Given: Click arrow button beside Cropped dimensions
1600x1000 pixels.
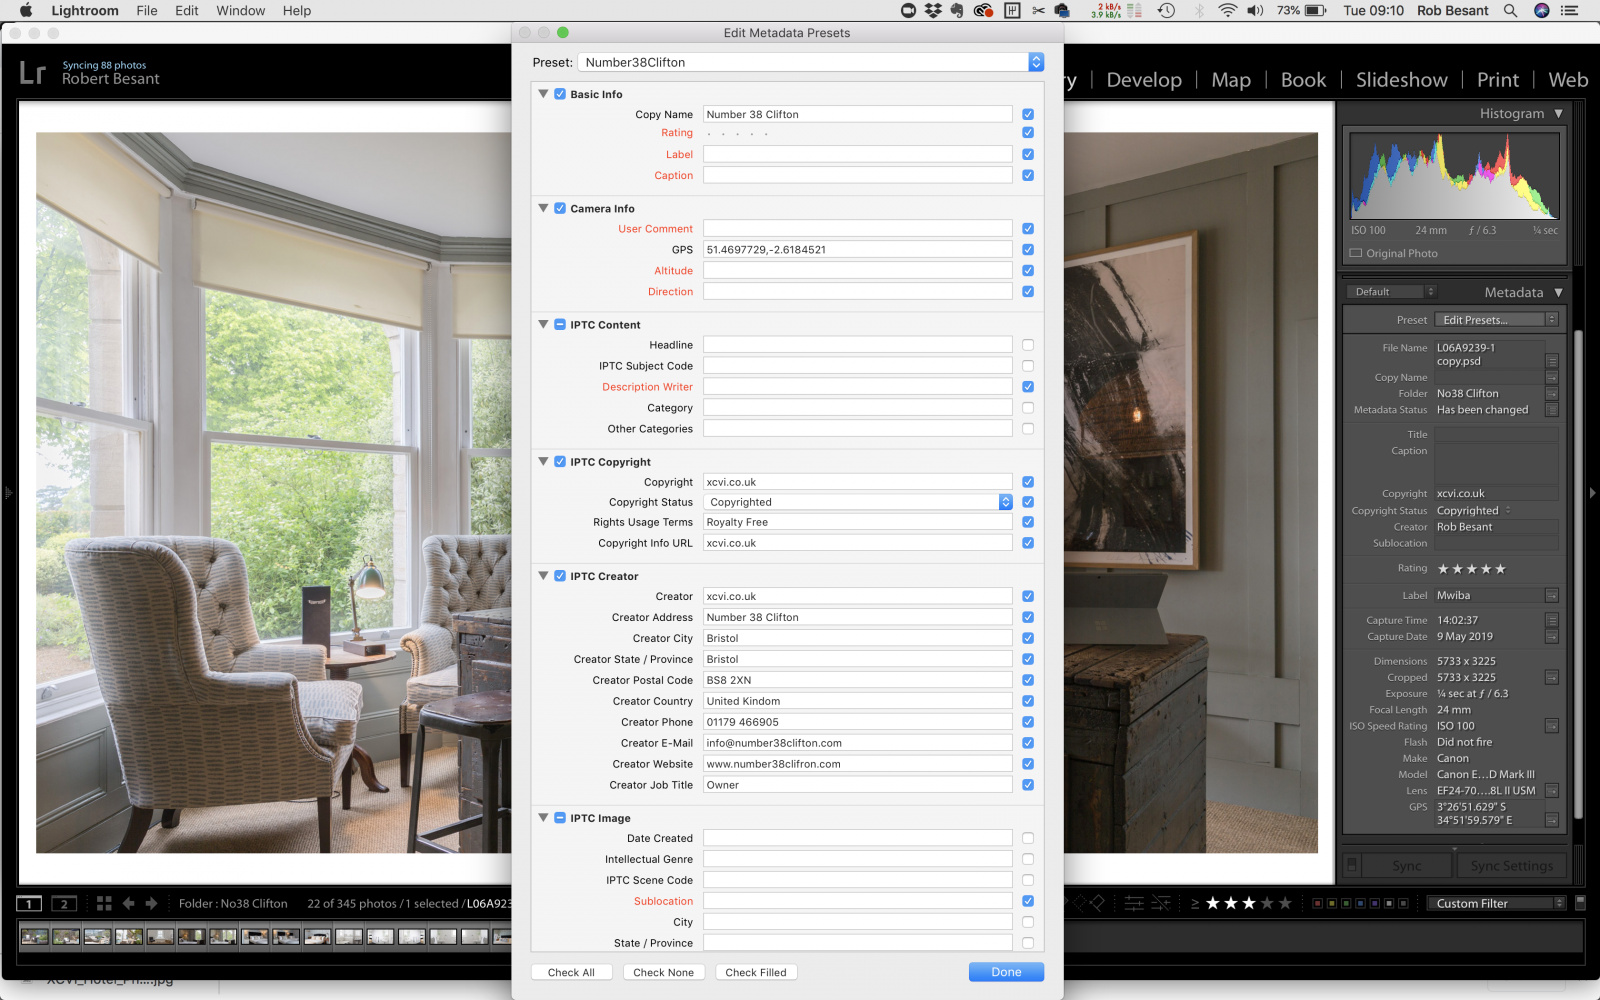Looking at the screenshot, I should point(1552,678).
